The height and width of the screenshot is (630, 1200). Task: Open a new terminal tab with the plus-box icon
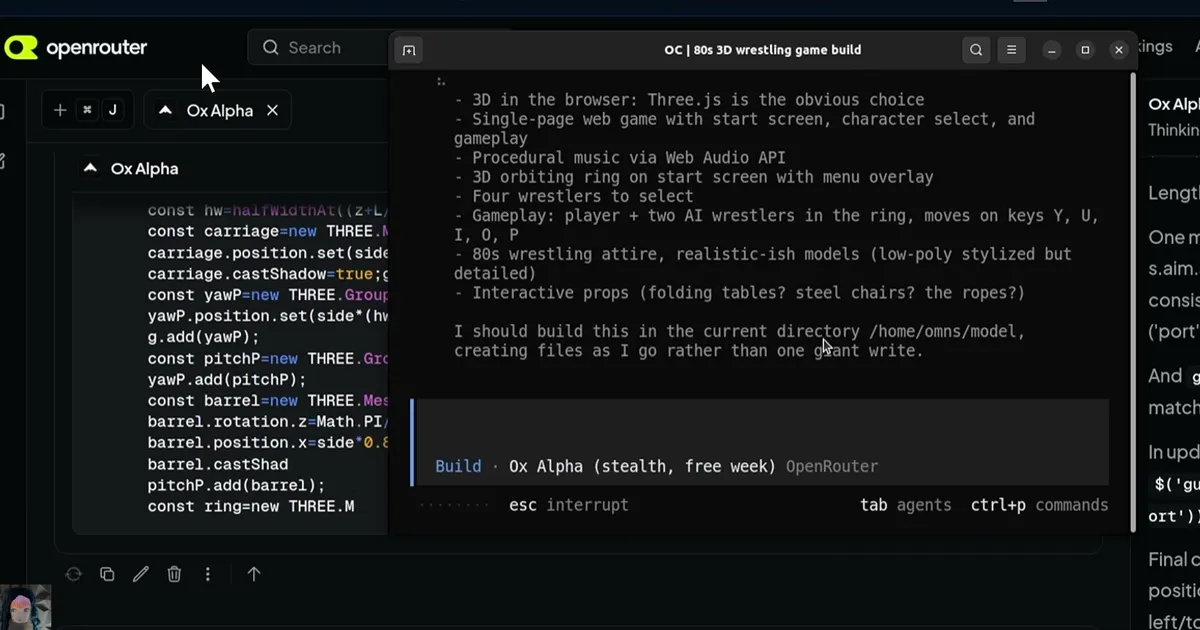[x=408, y=50]
